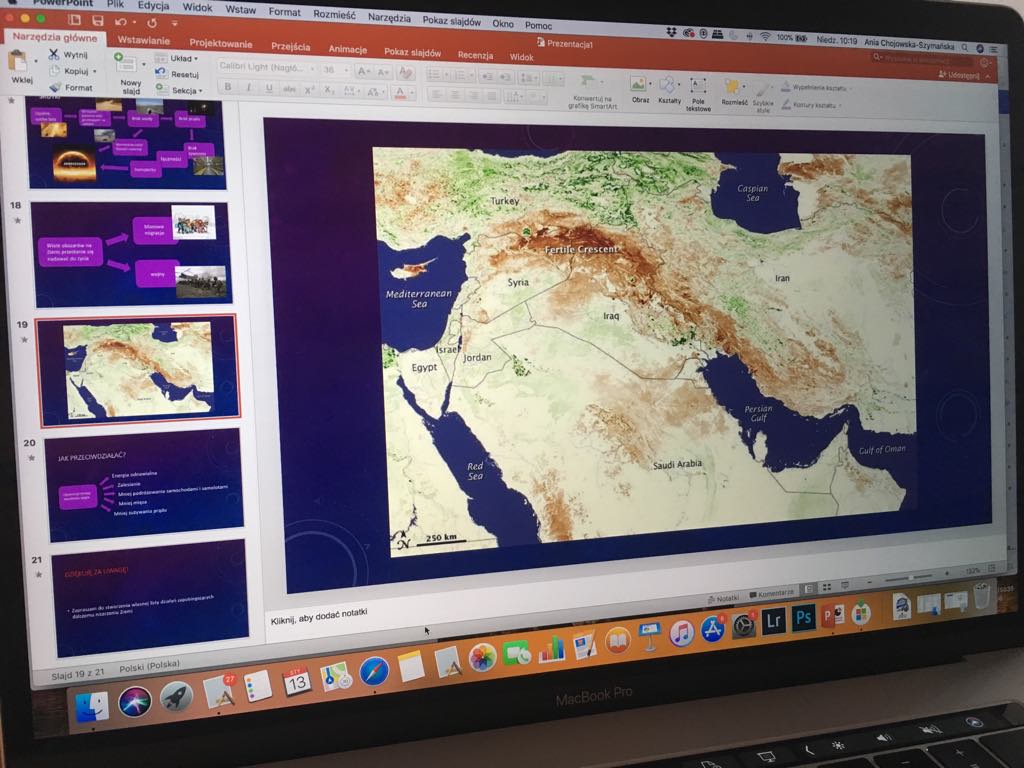1024x768 pixels.
Task: Click the Wytnij scissors icon
Action: [54, 54]
